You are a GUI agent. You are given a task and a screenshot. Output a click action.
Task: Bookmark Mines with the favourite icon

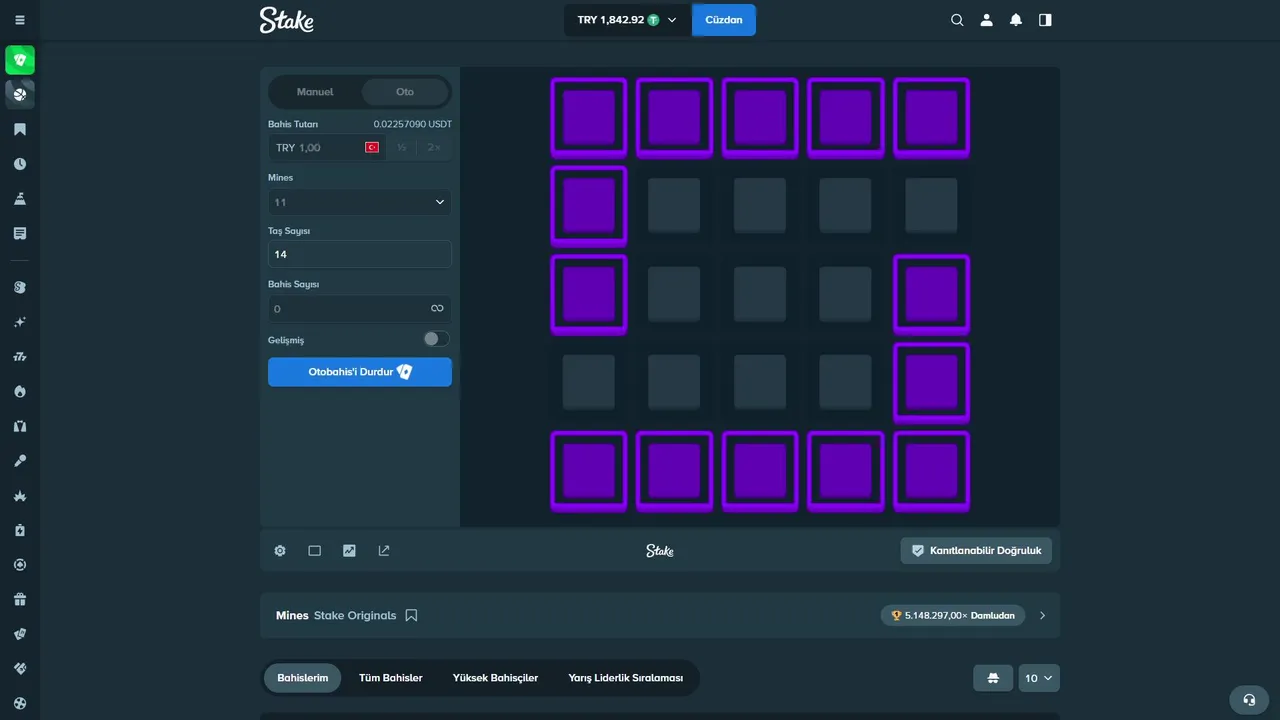click(x=411, y=616)
